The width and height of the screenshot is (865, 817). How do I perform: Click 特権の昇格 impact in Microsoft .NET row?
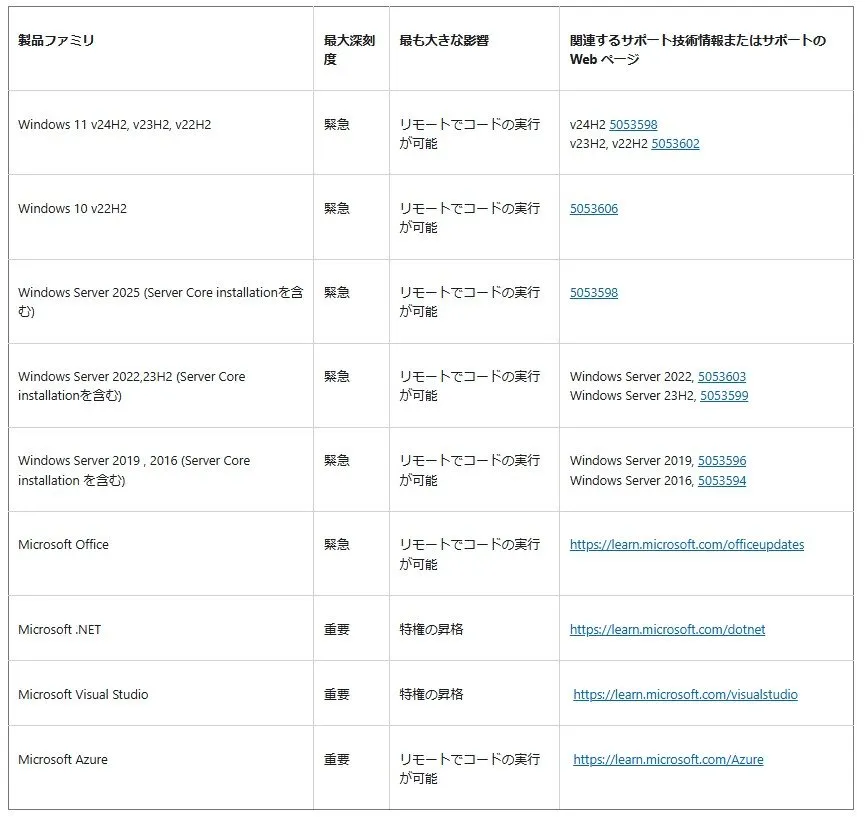click(431, 629)
